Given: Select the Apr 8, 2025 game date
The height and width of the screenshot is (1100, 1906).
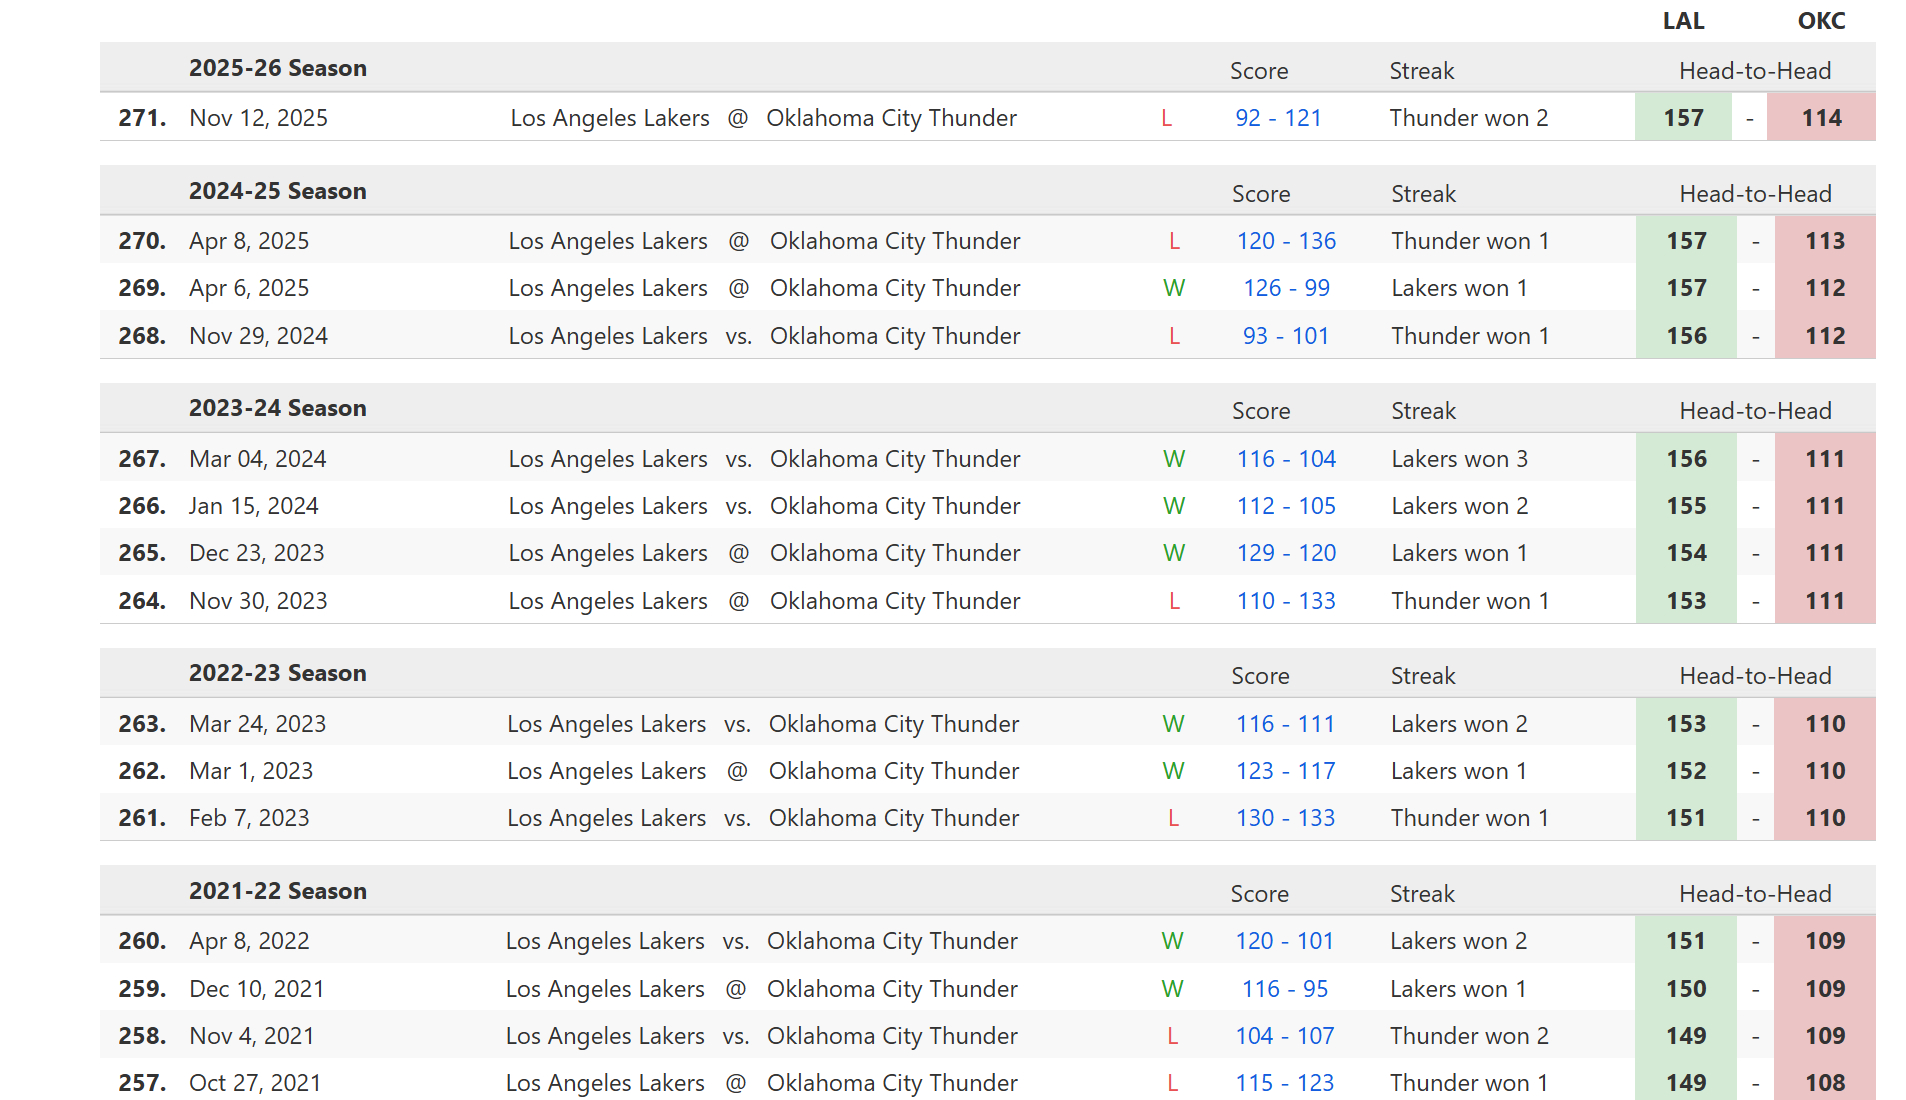Looking at the screenshot, I should (x=249, y=241).
